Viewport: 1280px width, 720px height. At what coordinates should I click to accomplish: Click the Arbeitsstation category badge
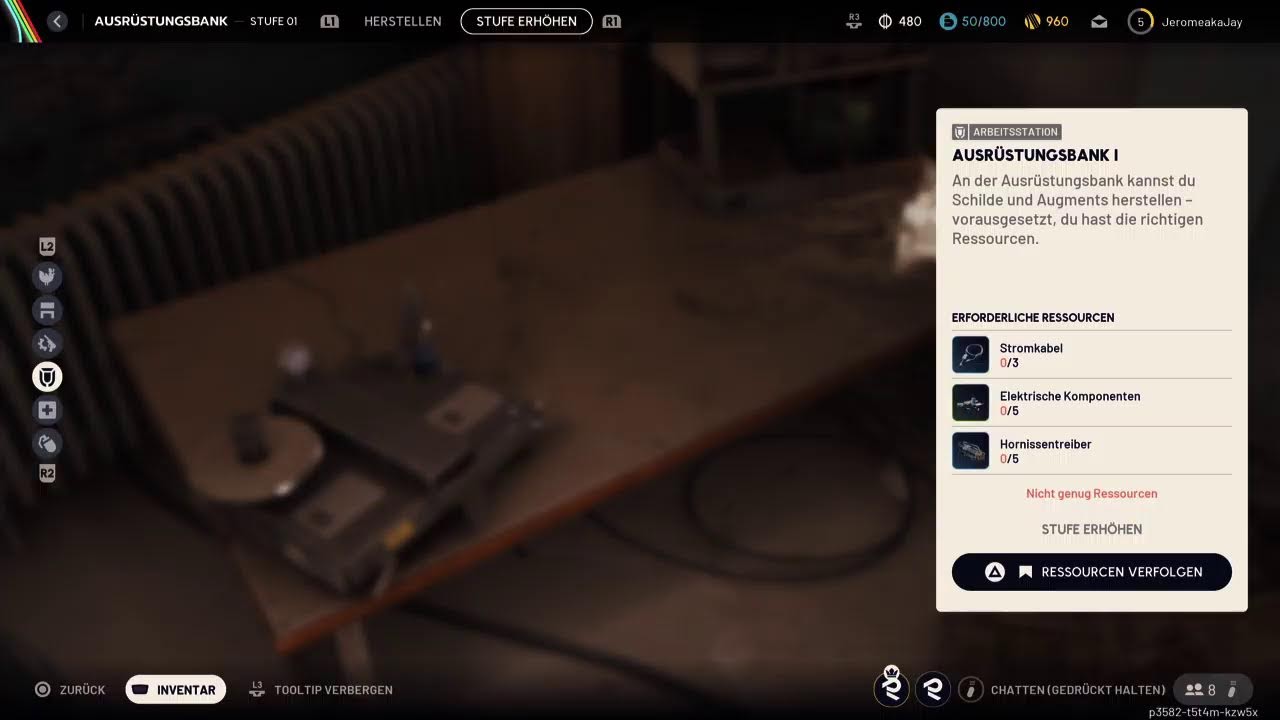point(1006,132)
